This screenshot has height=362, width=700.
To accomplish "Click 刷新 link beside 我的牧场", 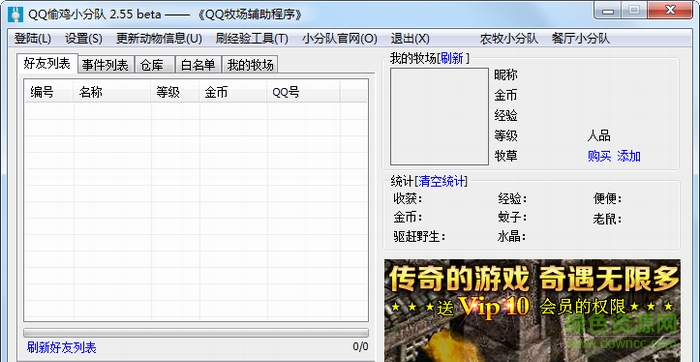I will pyautogui.click(x=451, y=58).
